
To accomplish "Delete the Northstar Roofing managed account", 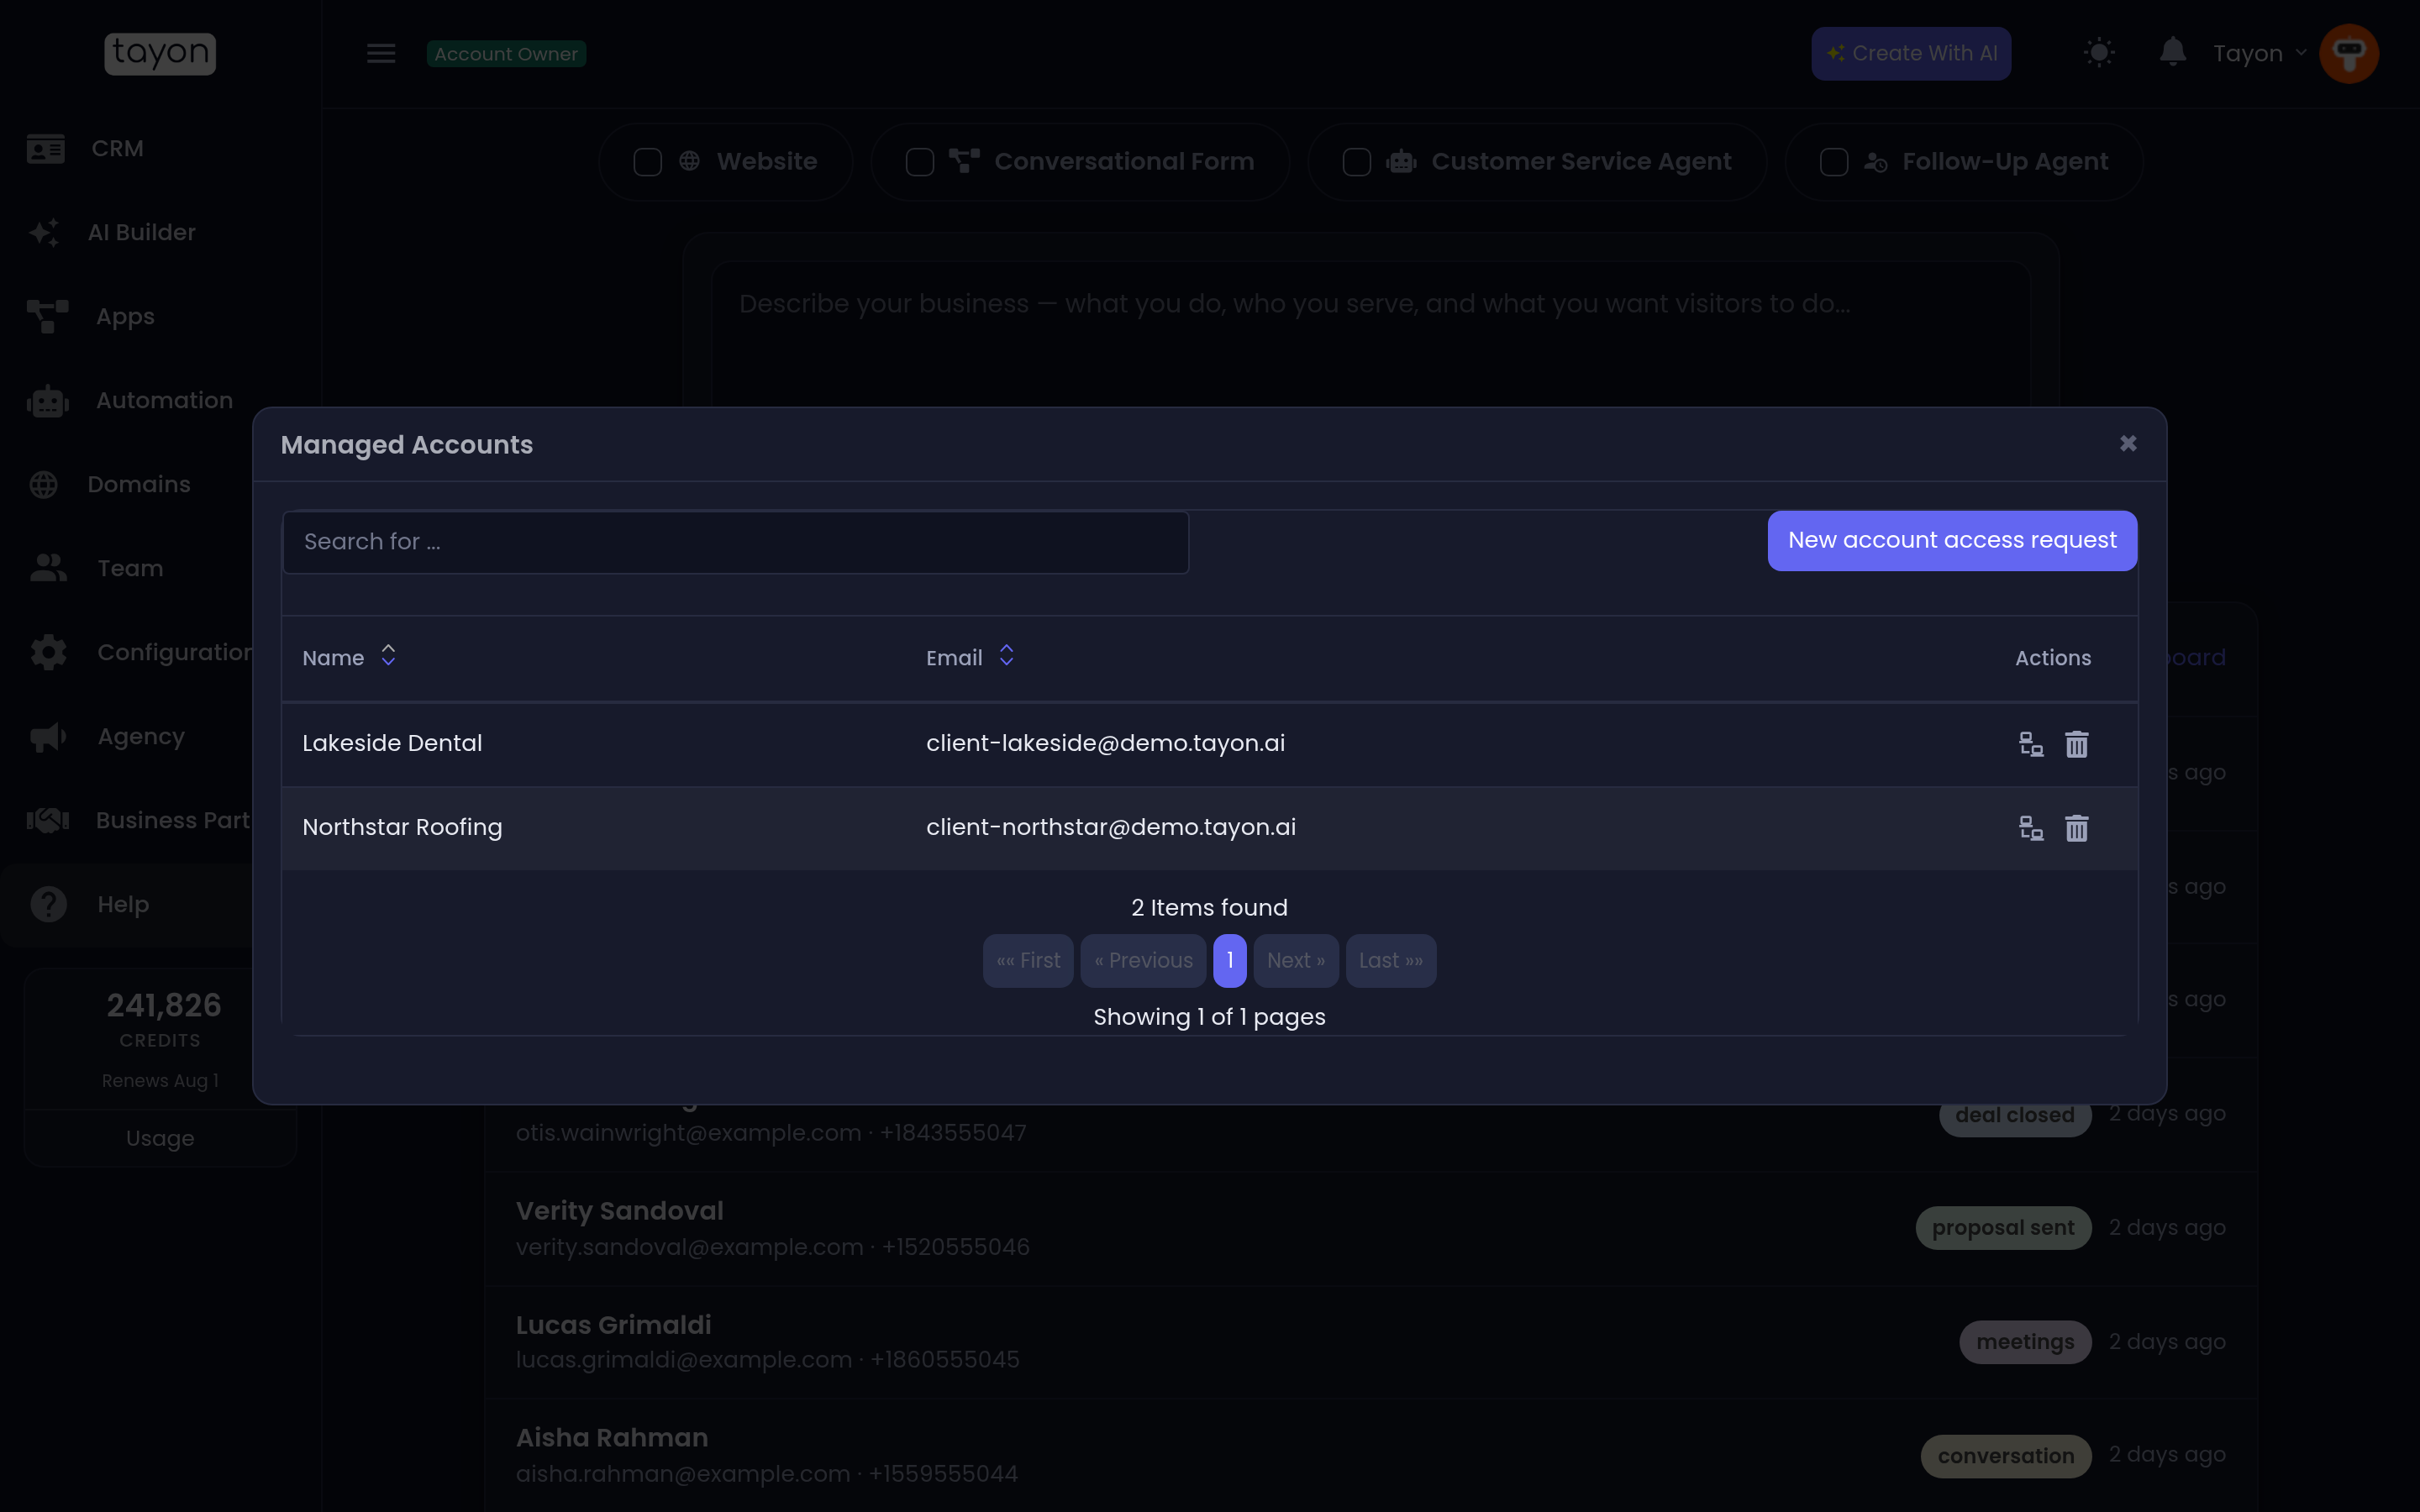I will coord(2077,828).
